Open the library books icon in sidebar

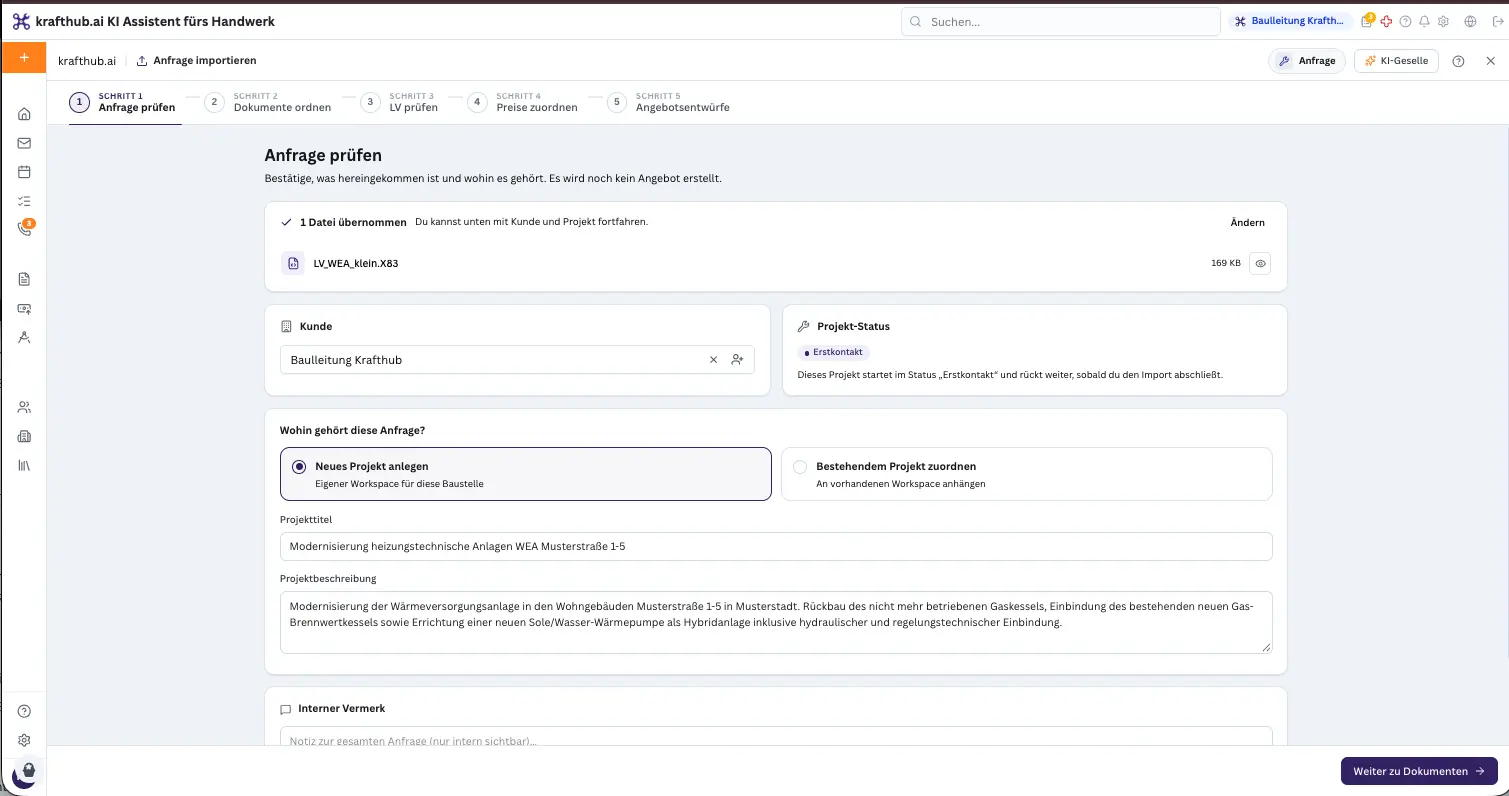[x=24, y=465]
